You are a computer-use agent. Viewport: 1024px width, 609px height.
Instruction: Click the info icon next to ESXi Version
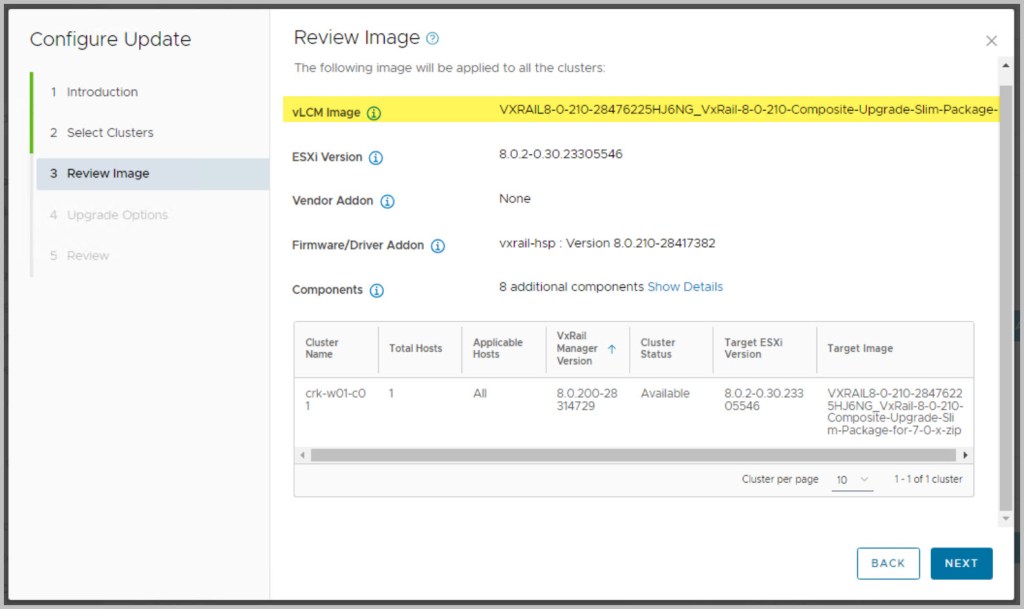[376, 158]
